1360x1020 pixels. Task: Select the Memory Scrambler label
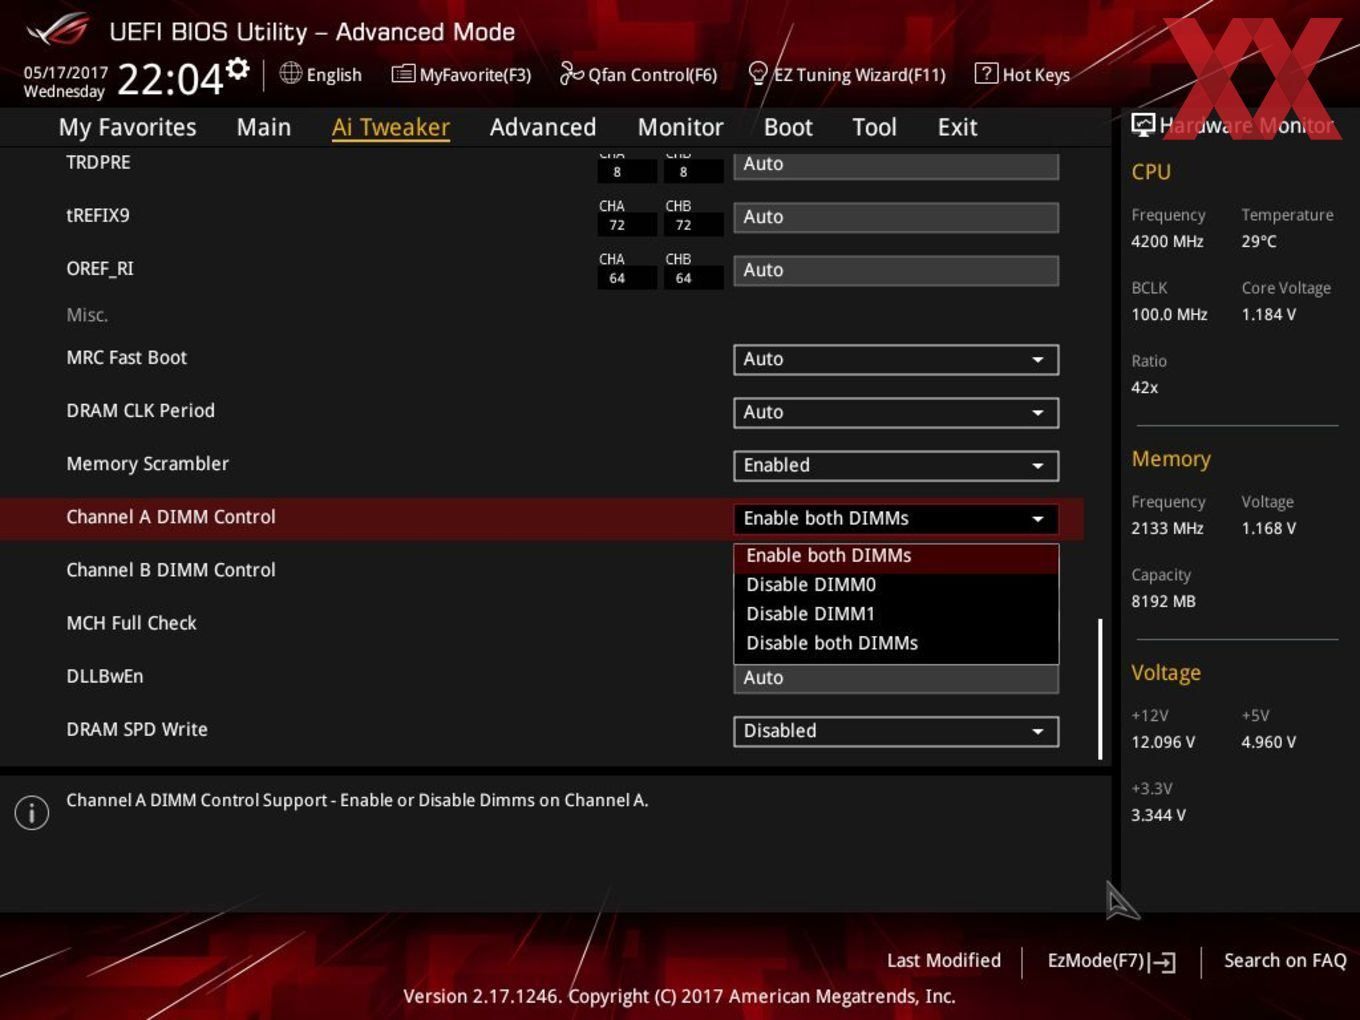147,464
